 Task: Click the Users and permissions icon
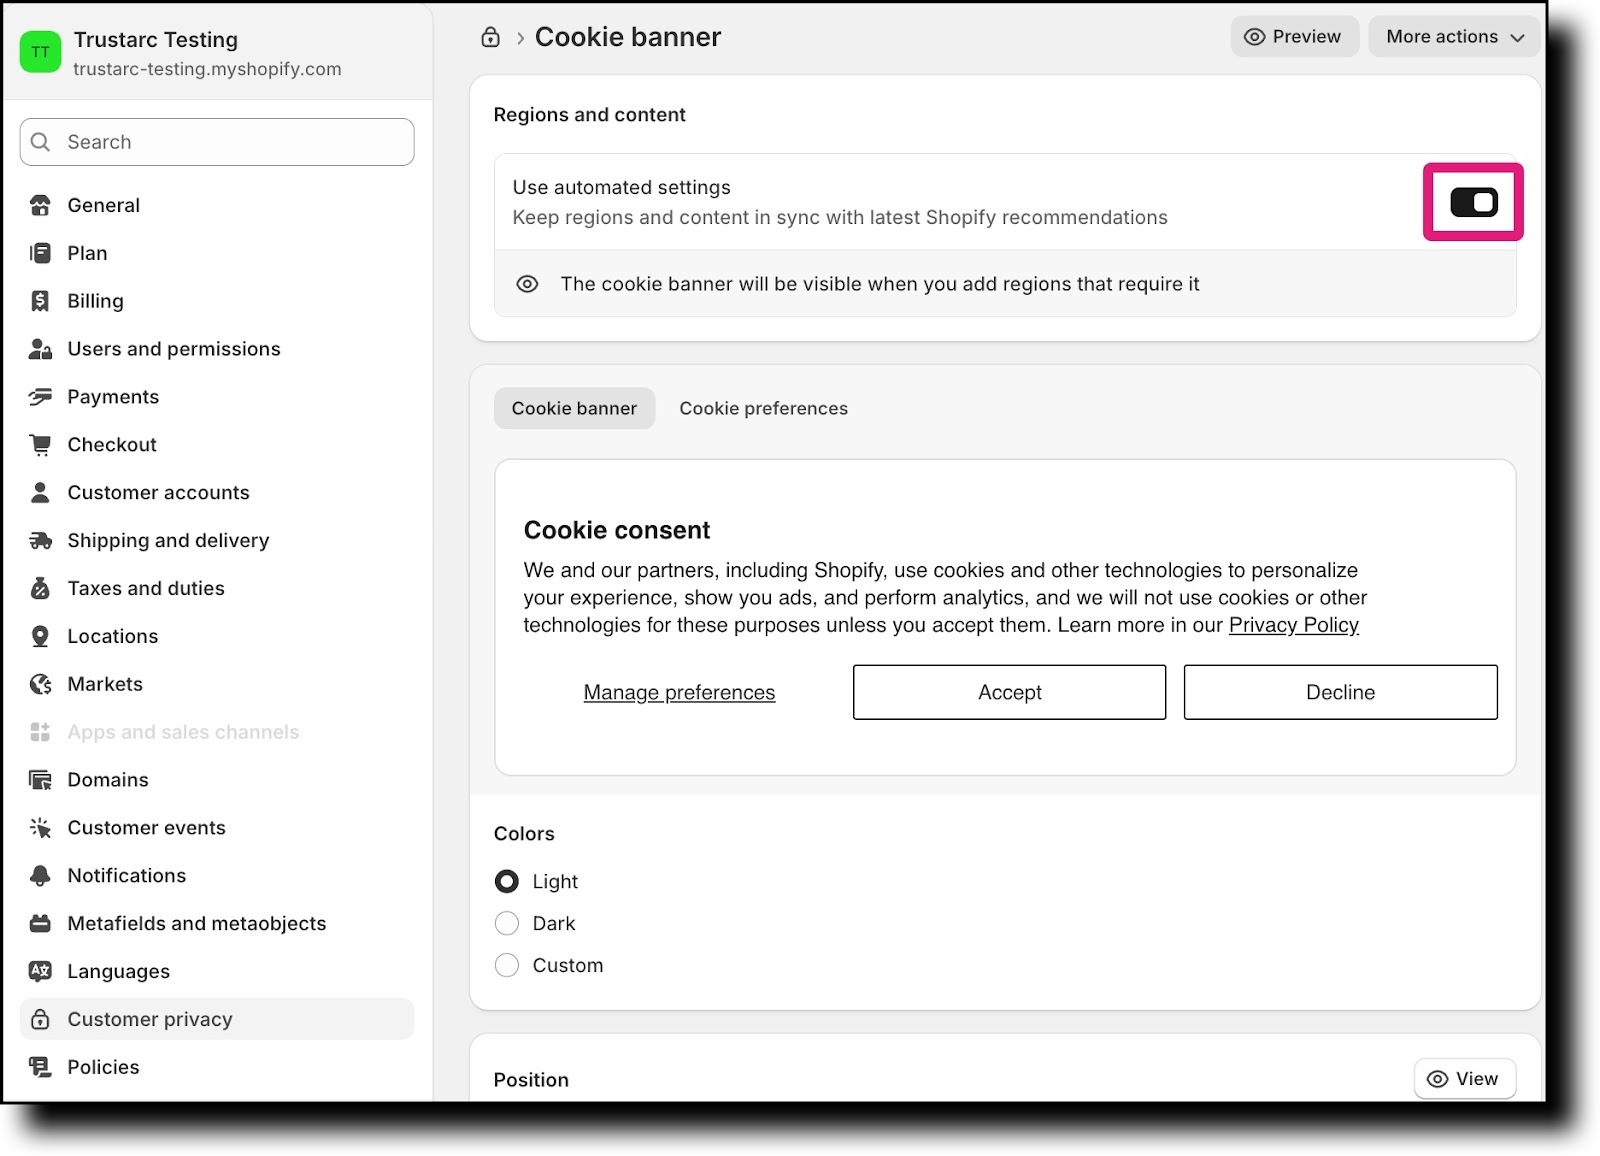[x=40, y=349]
